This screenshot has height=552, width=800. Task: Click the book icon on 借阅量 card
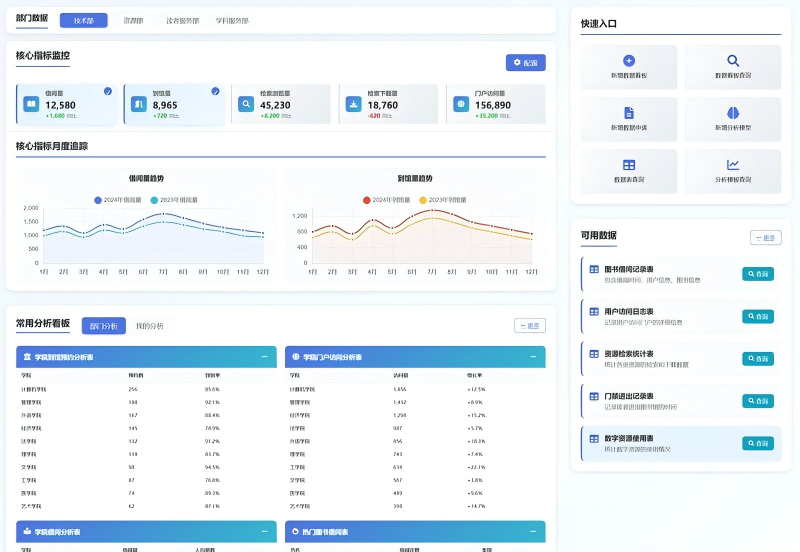click(x=32, y=104)
